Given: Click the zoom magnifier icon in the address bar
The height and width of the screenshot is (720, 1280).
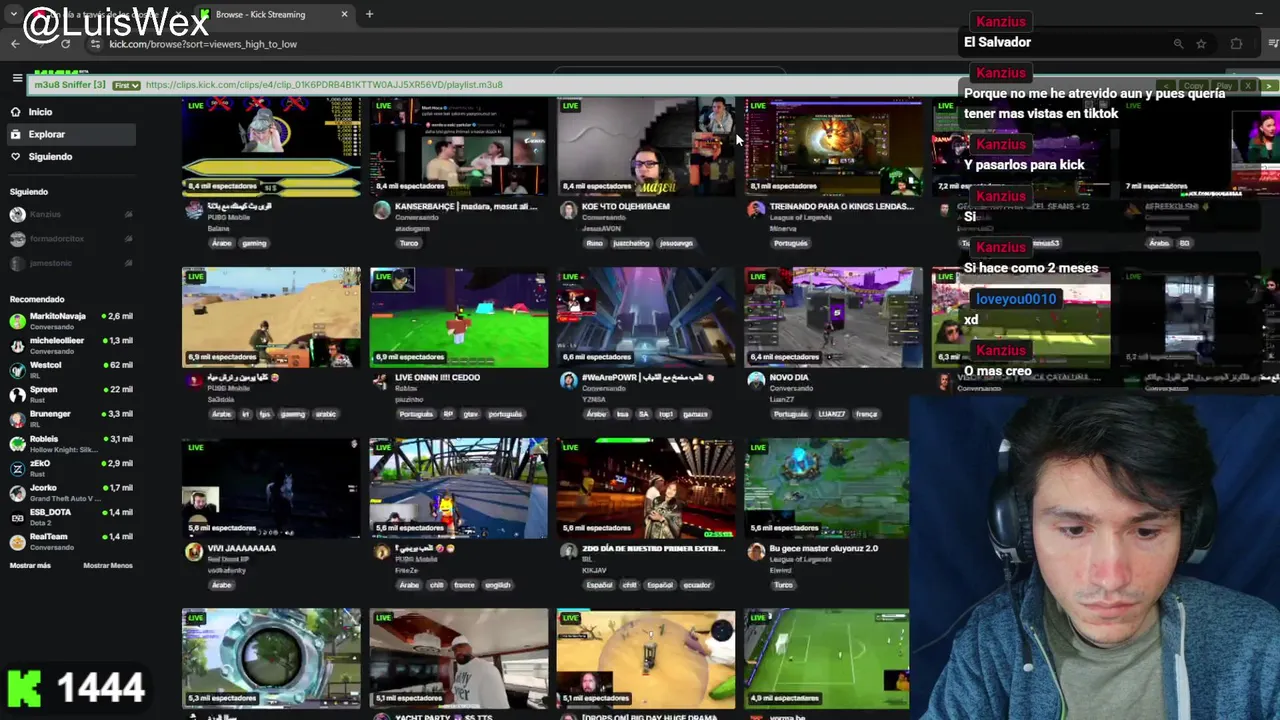Looking at the screenshot, I should 1178,44.
